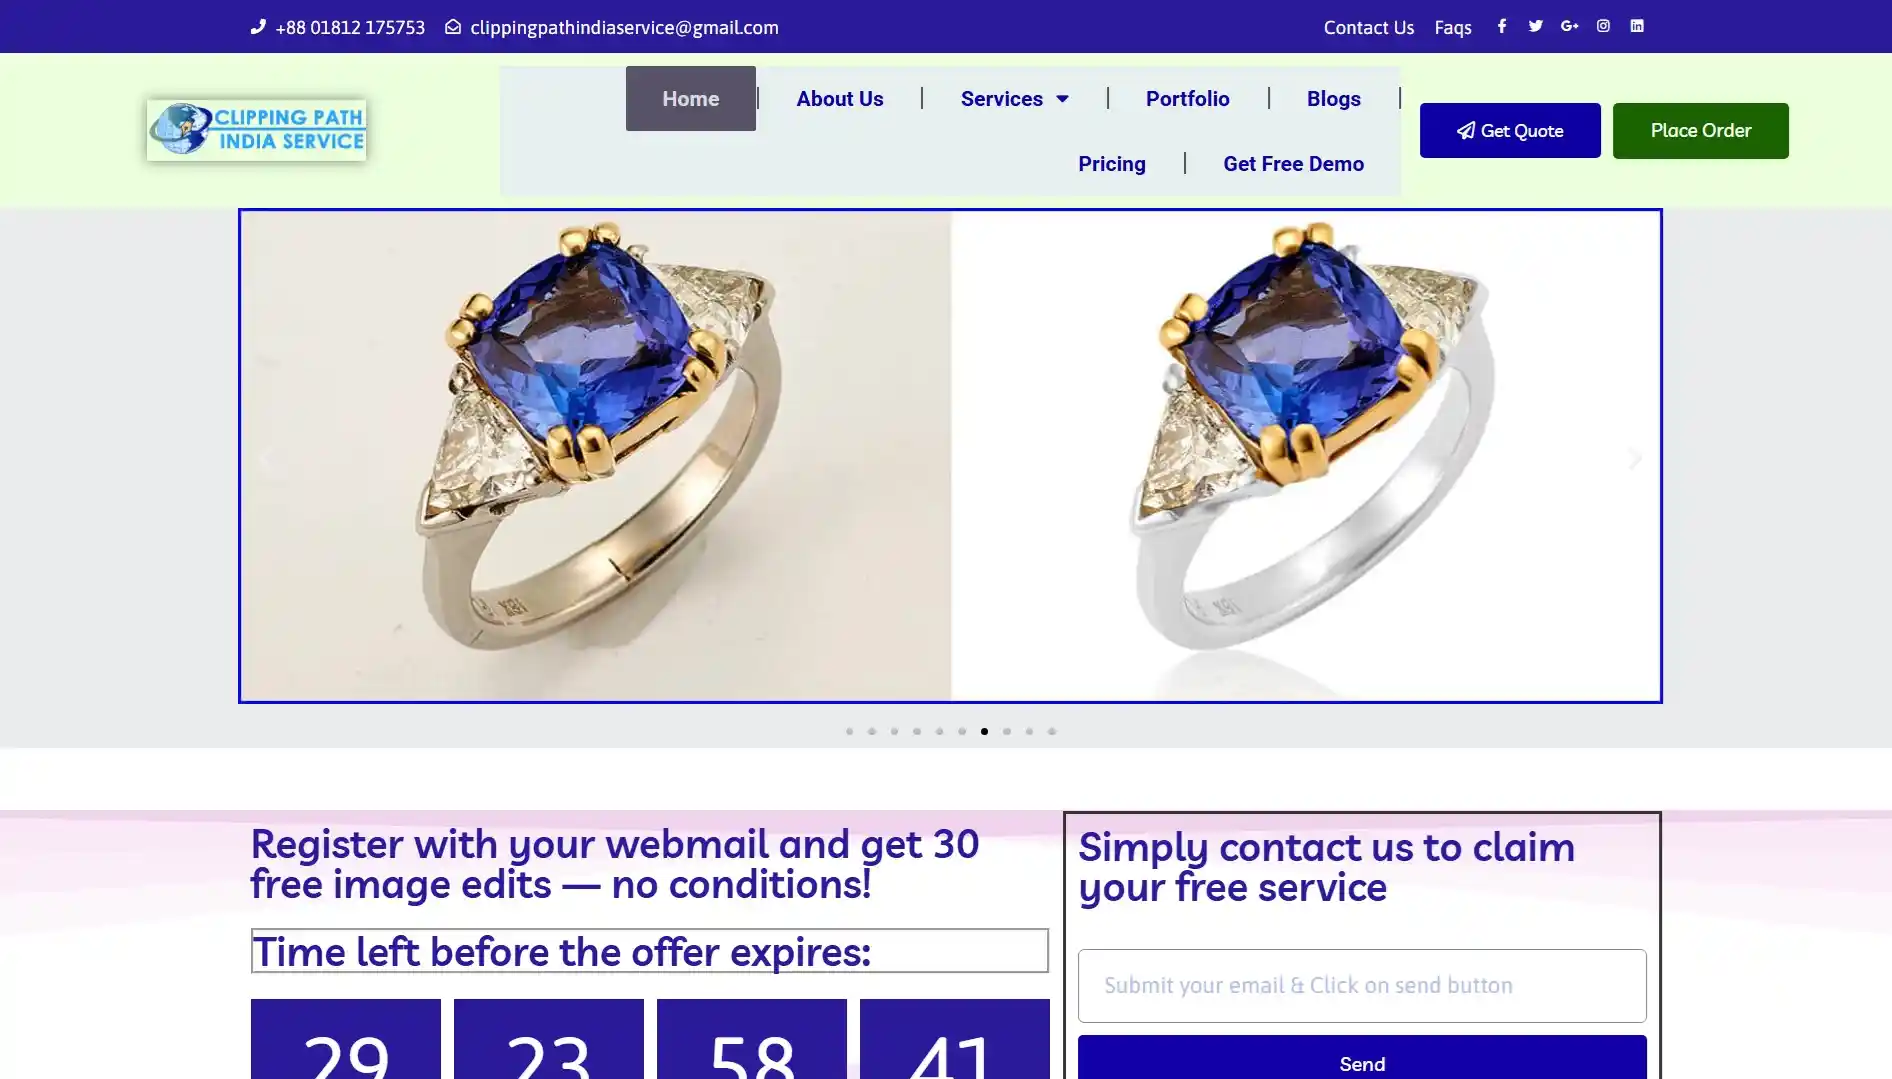This screenshot has width=1892, height=1079.
Task: Click the phone icon beside the number
Action: click(x=258, y=27)
